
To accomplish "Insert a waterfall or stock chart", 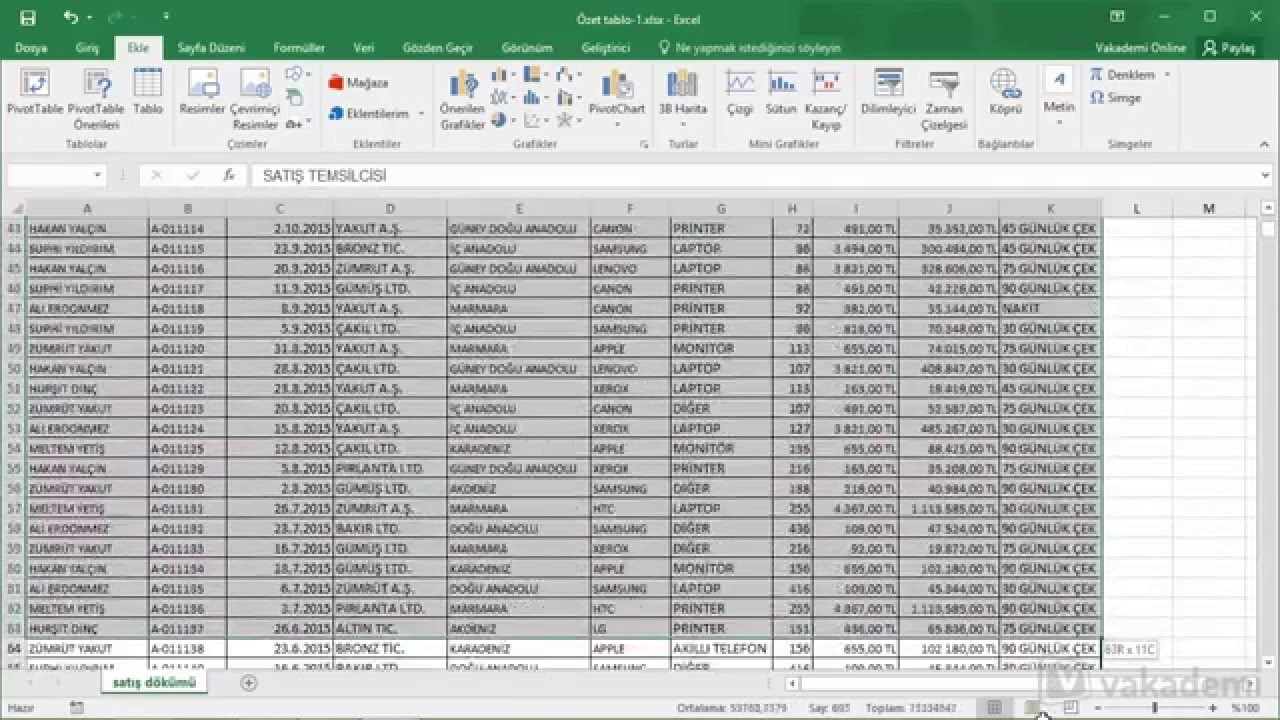I will click(569, 75).
